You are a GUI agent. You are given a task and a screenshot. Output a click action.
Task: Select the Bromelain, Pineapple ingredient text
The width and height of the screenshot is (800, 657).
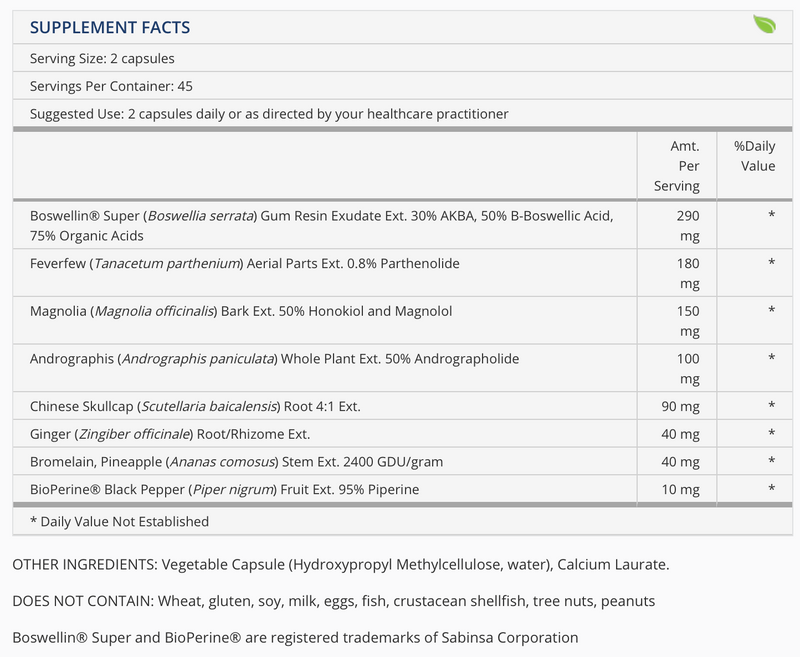[x=236, y=461]
